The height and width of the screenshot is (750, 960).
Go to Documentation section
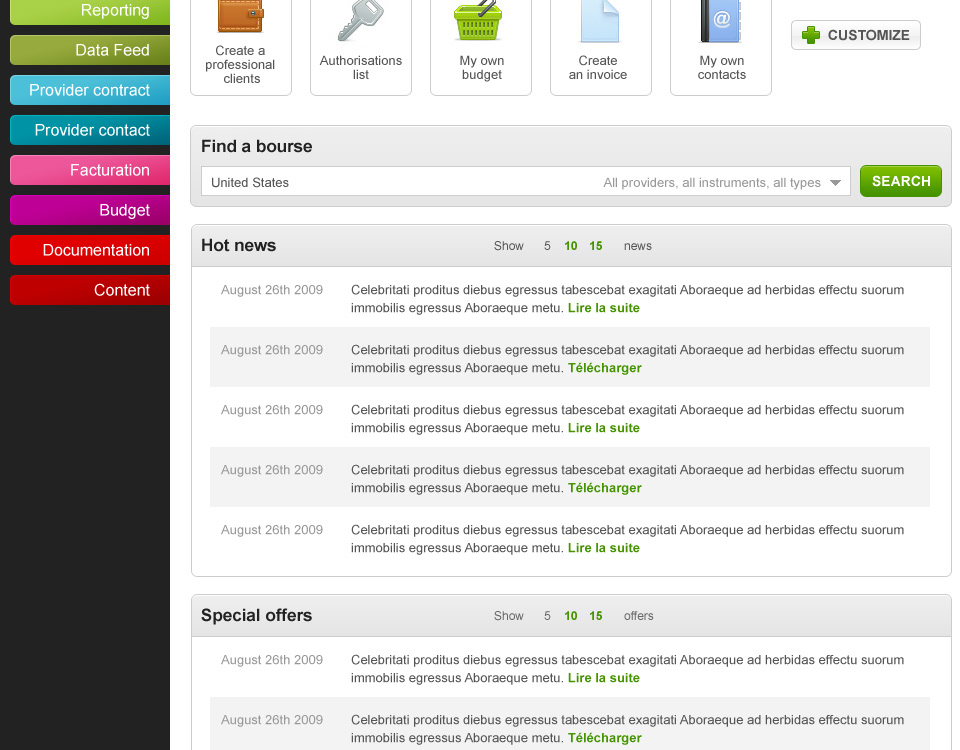click(90, 250)
